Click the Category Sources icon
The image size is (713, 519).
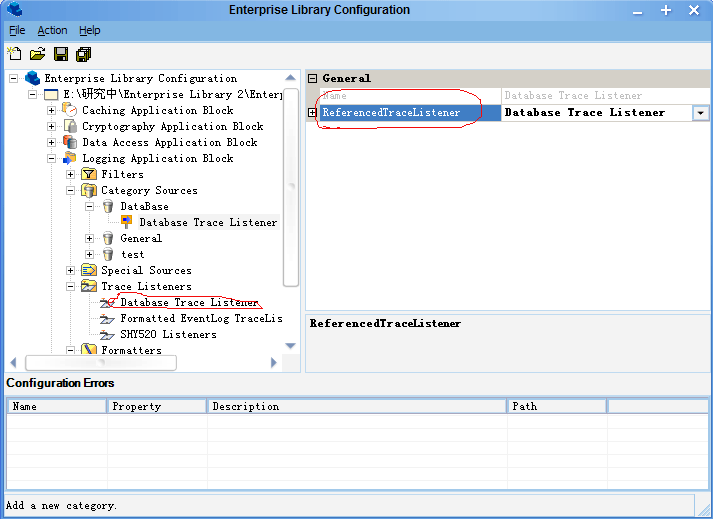click(x=89, y=190)
